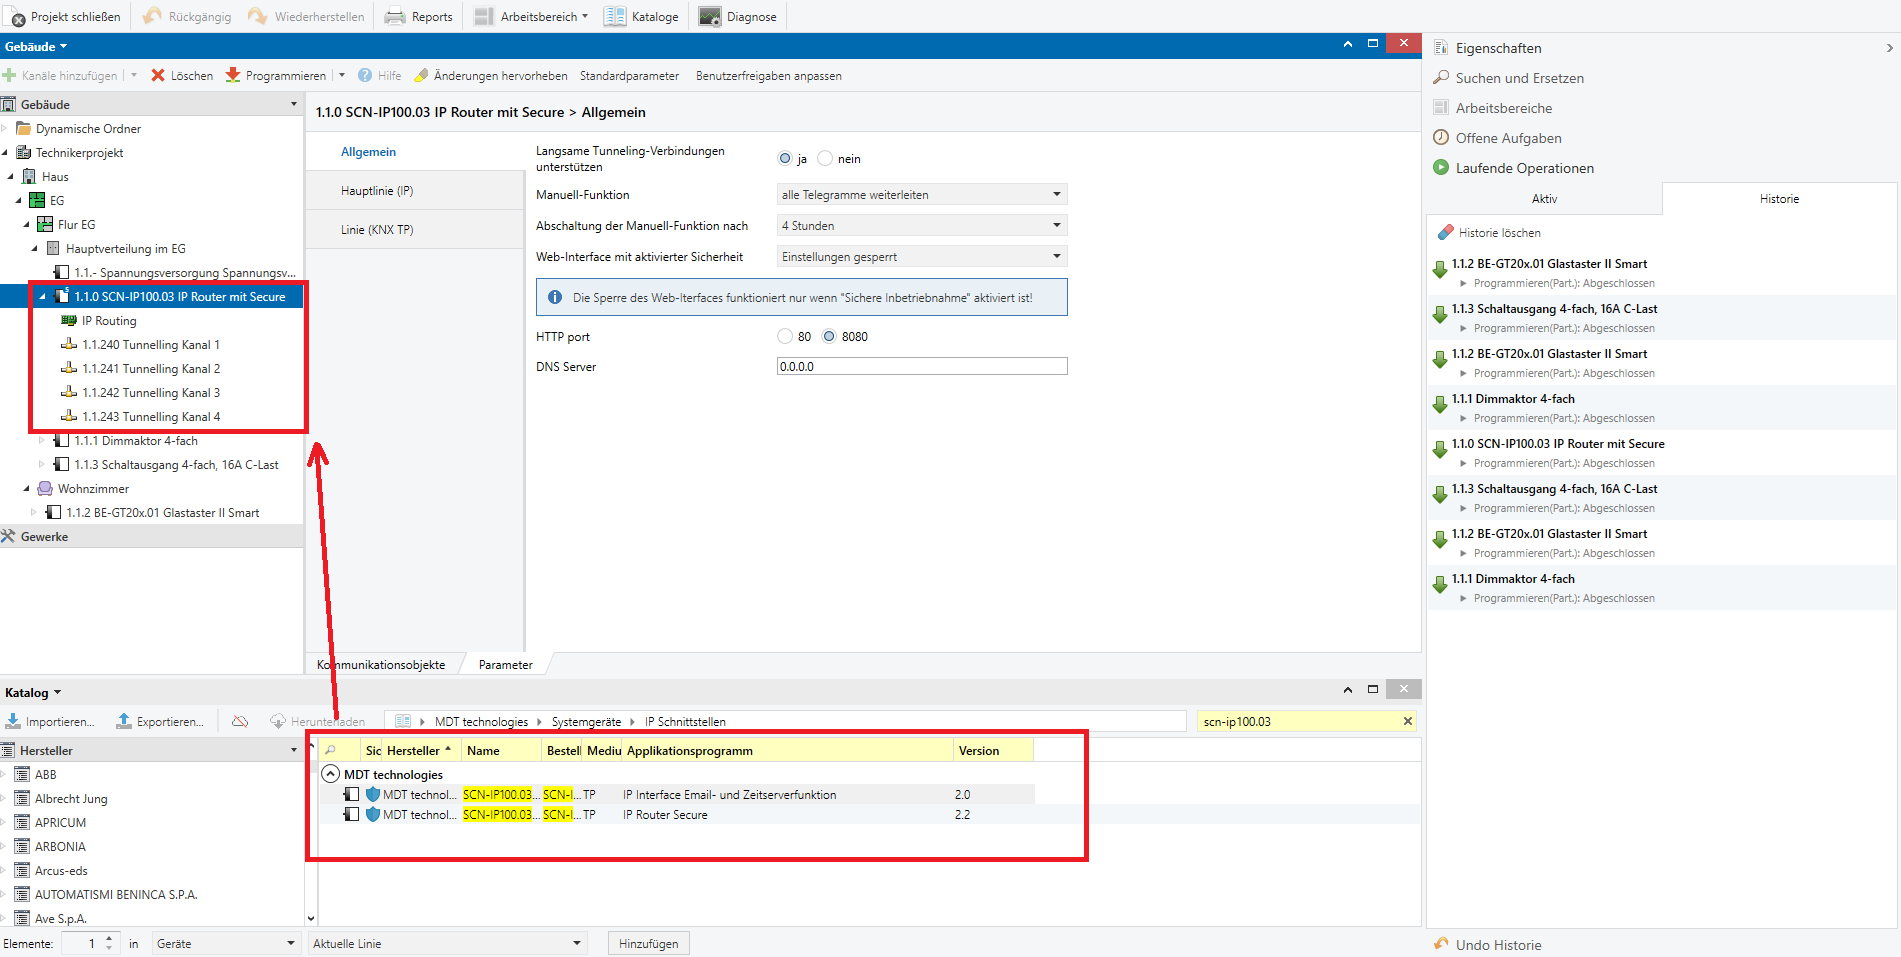Click shield icon of IP Router Secure row
Viewport: 1901px width, 957px height.
click(373, 814)
